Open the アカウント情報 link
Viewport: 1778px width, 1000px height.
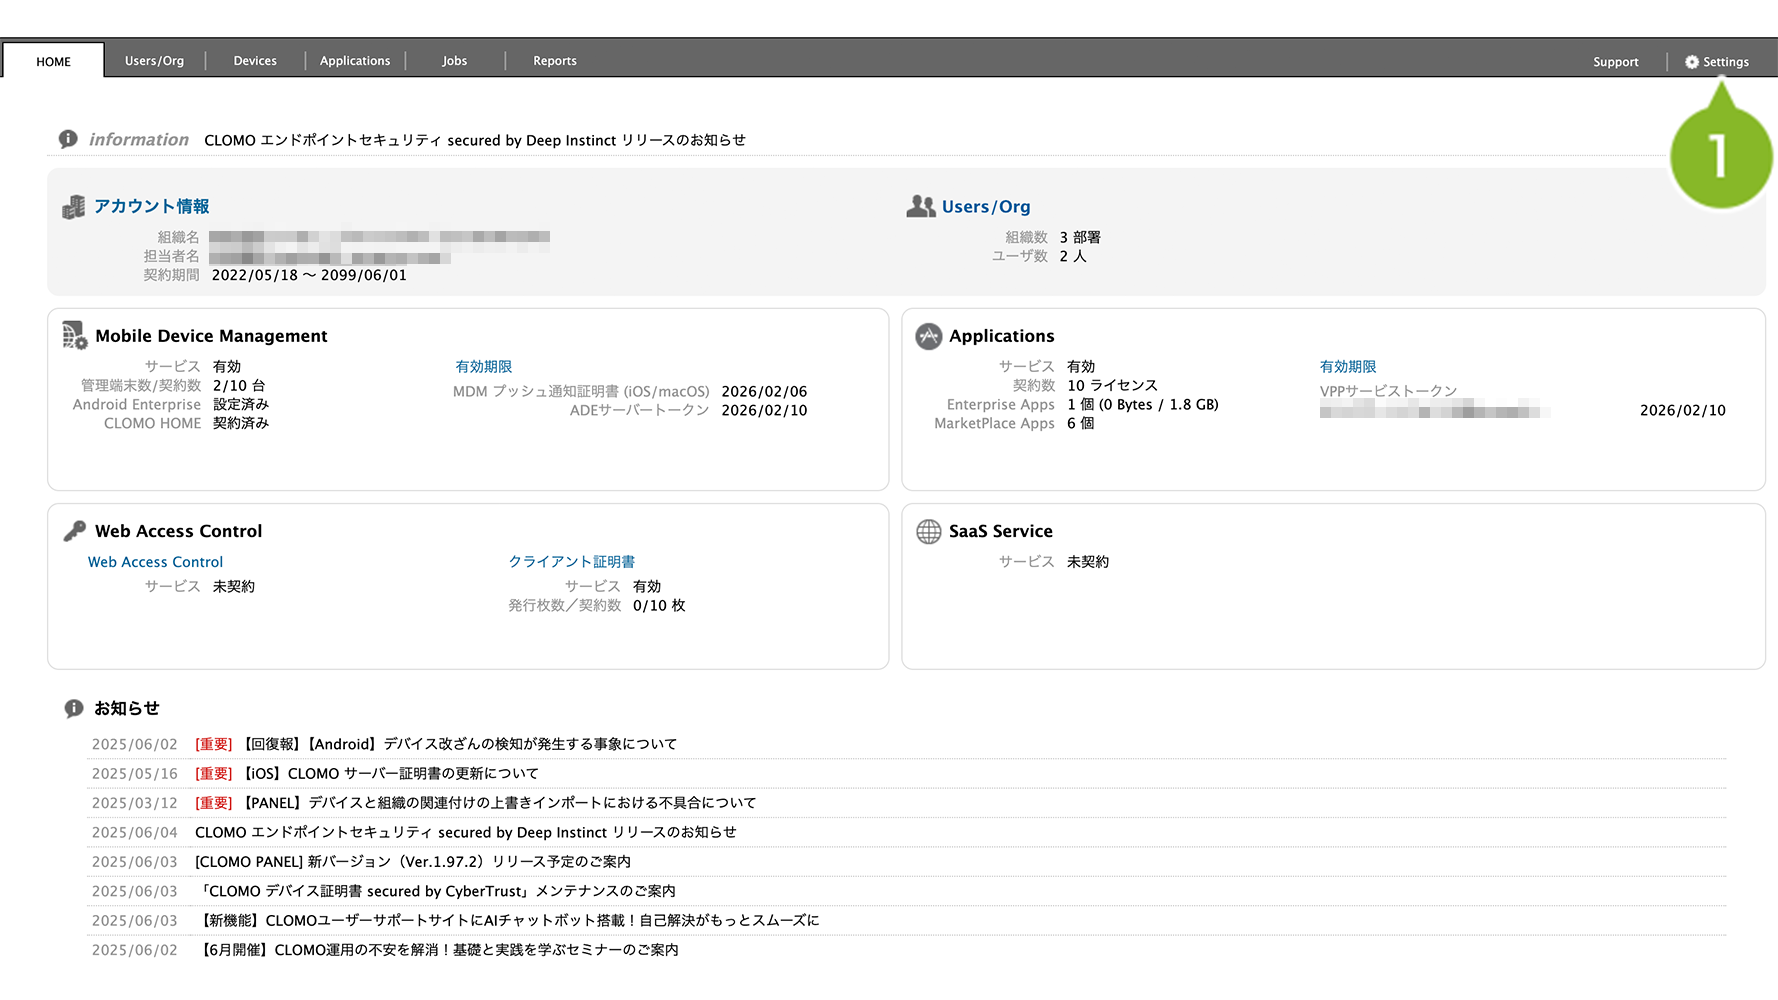[152, 206]
